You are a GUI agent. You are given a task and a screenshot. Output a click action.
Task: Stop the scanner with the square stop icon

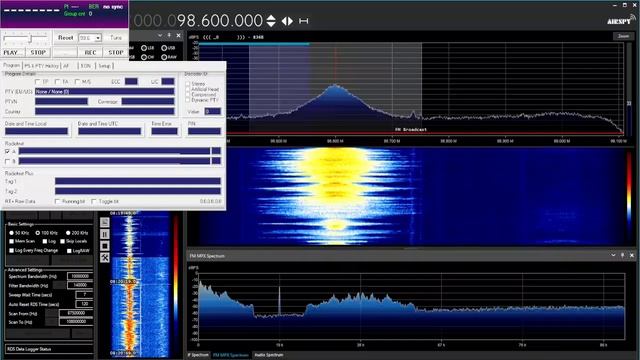coord(105,246)
